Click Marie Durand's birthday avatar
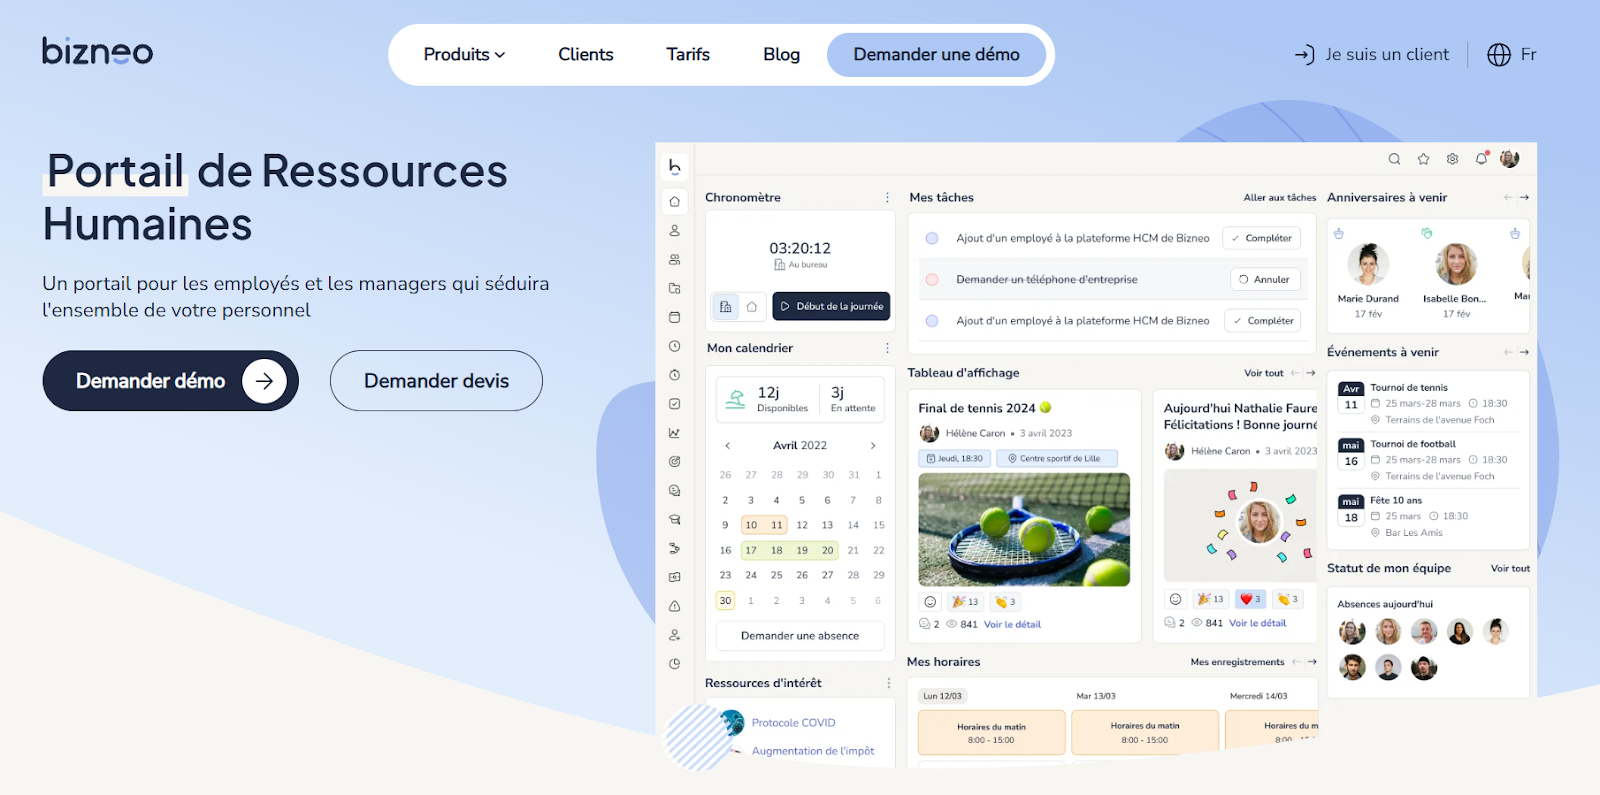Image resolution: width=1600 pixels, height=795 pixels. pyautogui.click(x=1368, y=264)
